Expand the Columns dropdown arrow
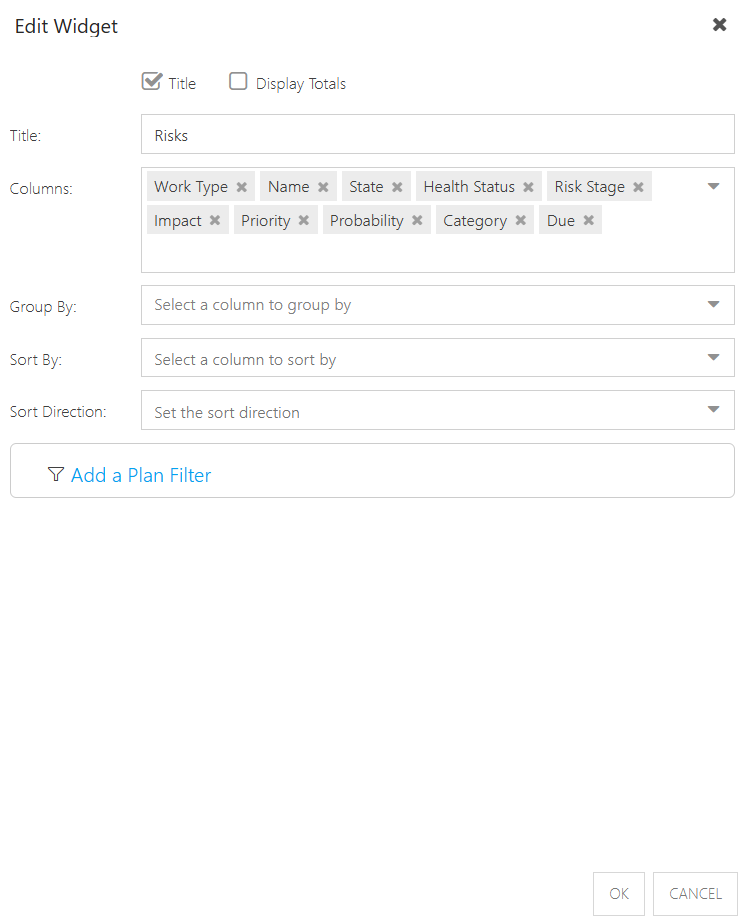Screen dimensions: 743x923 [x=713, y=187]
